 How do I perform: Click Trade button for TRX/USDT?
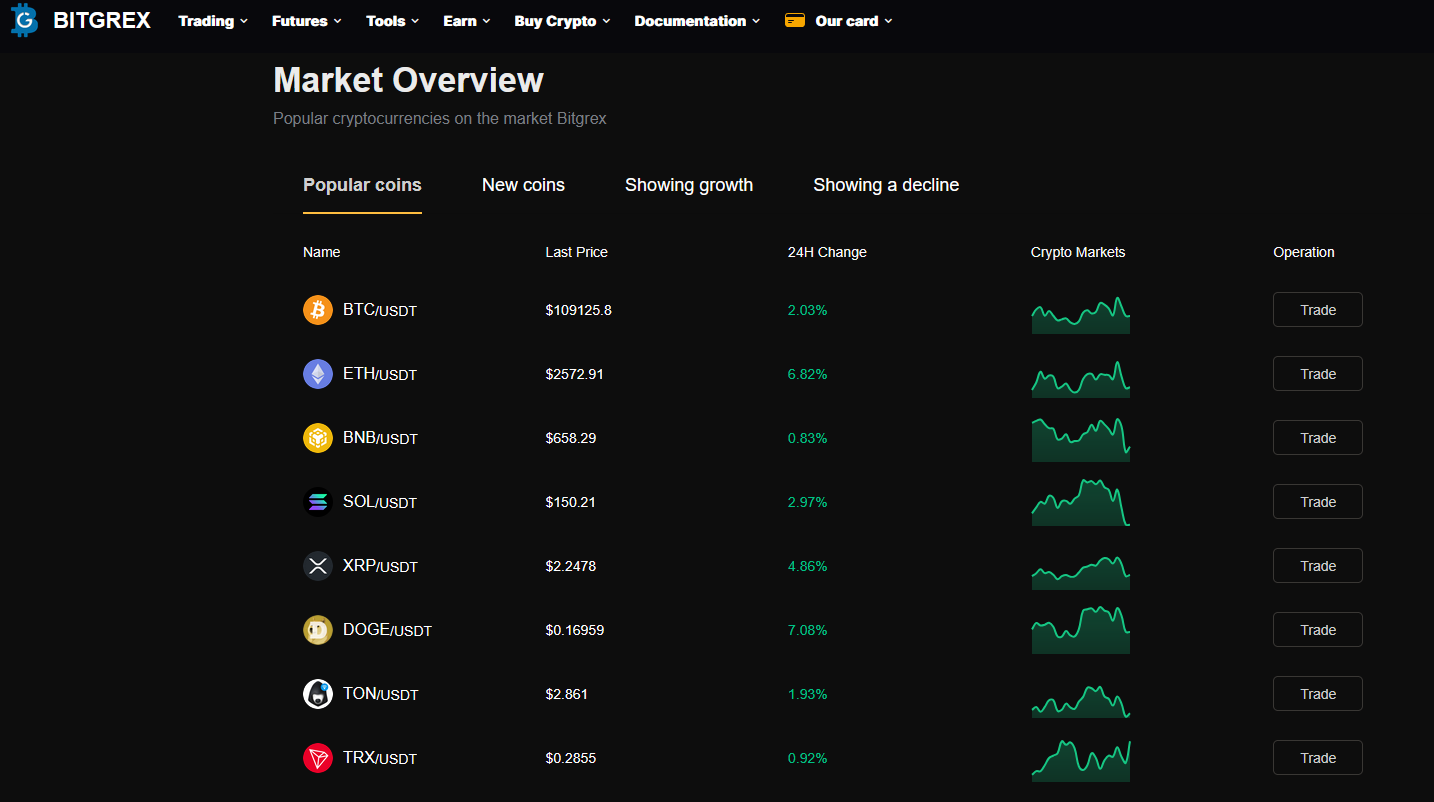pos(1318,758)
